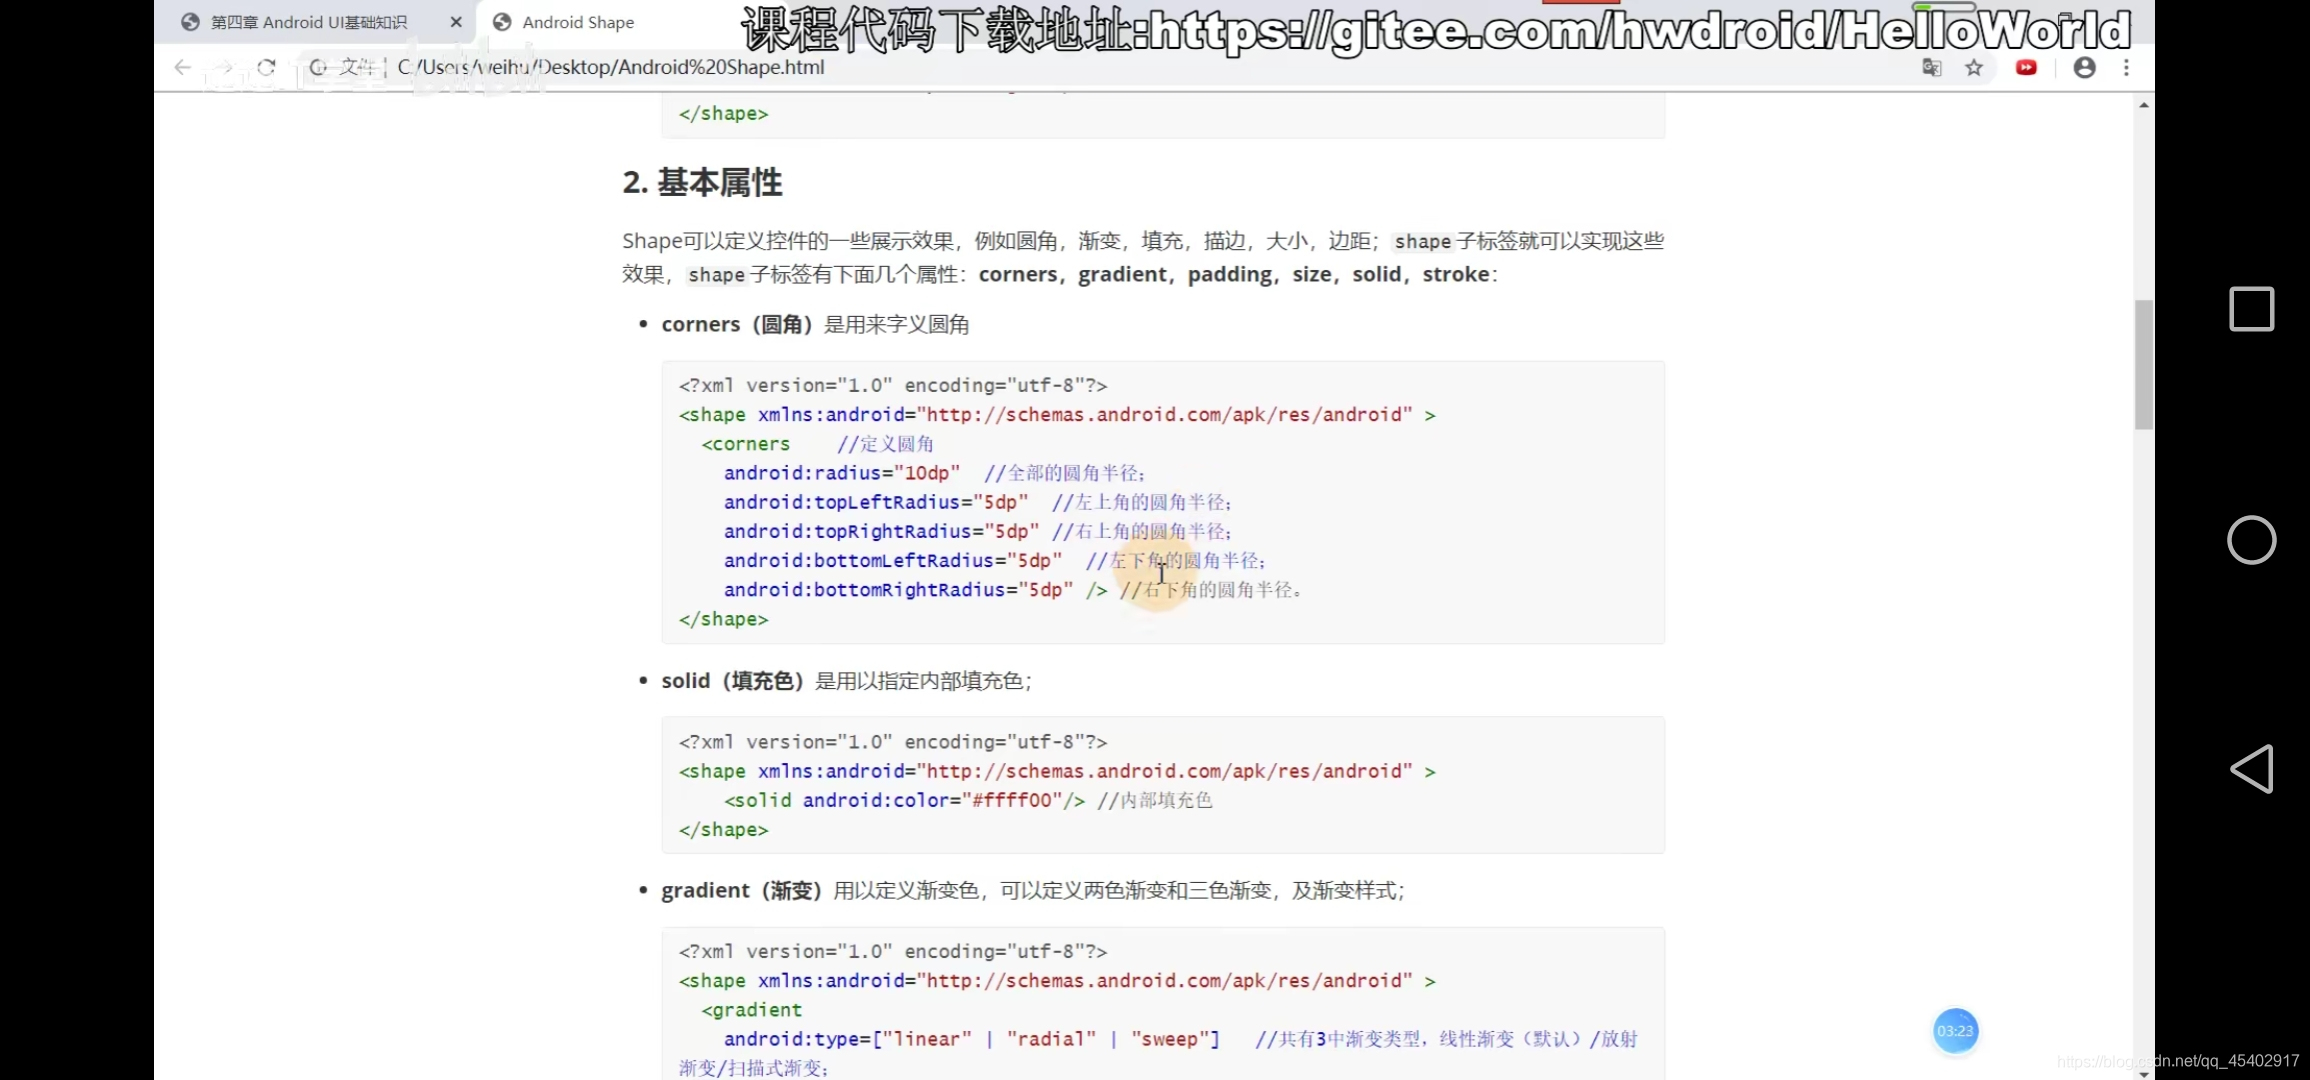Tap the 03:23 recording timer bubble

coord(1955,1031)
